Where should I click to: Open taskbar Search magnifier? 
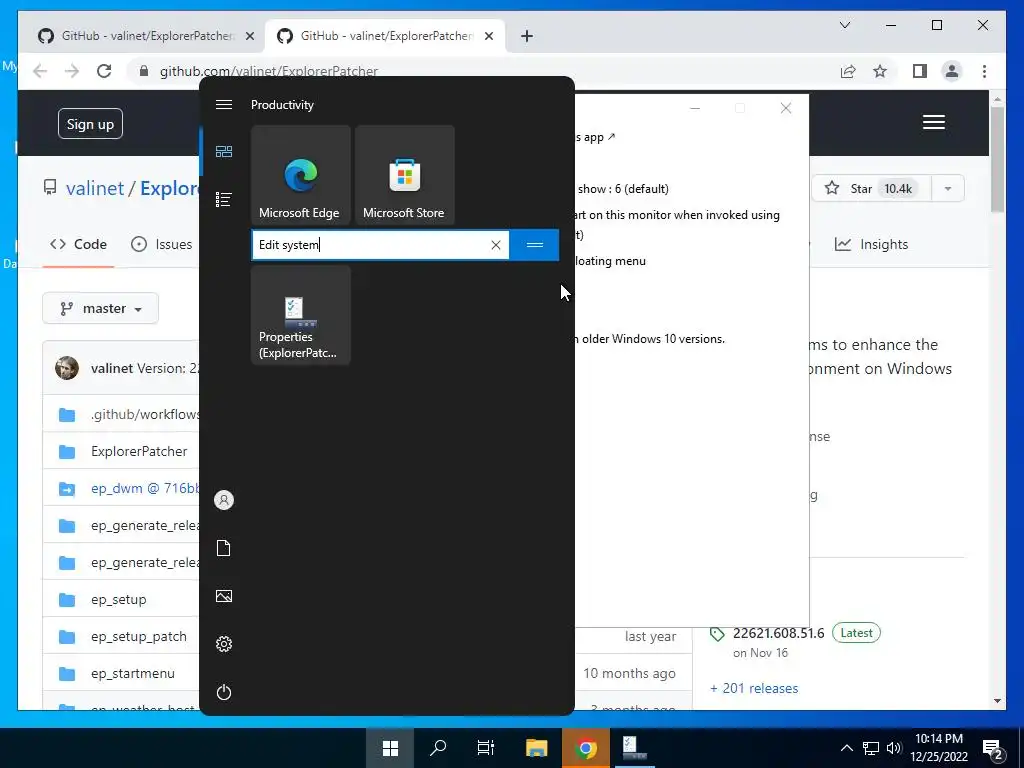pos(438,748)
